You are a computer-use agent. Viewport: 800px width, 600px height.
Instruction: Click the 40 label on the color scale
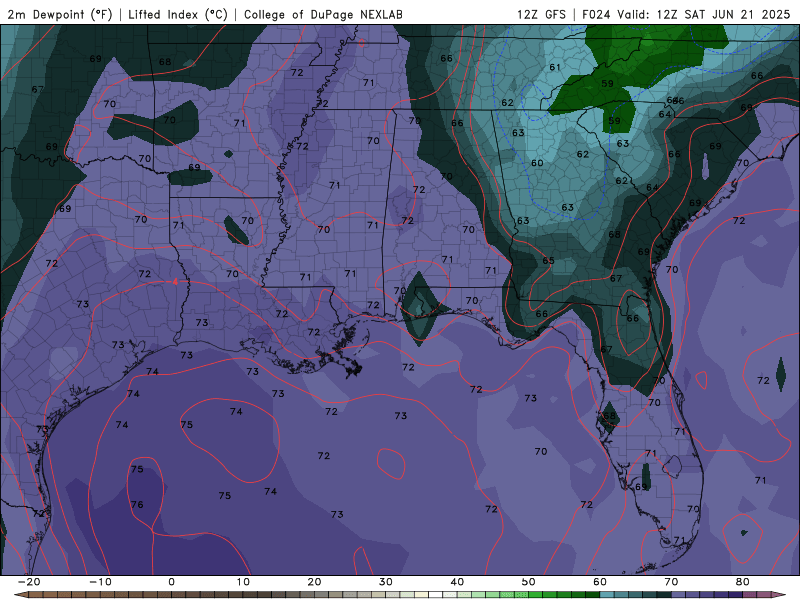point(457,582)
